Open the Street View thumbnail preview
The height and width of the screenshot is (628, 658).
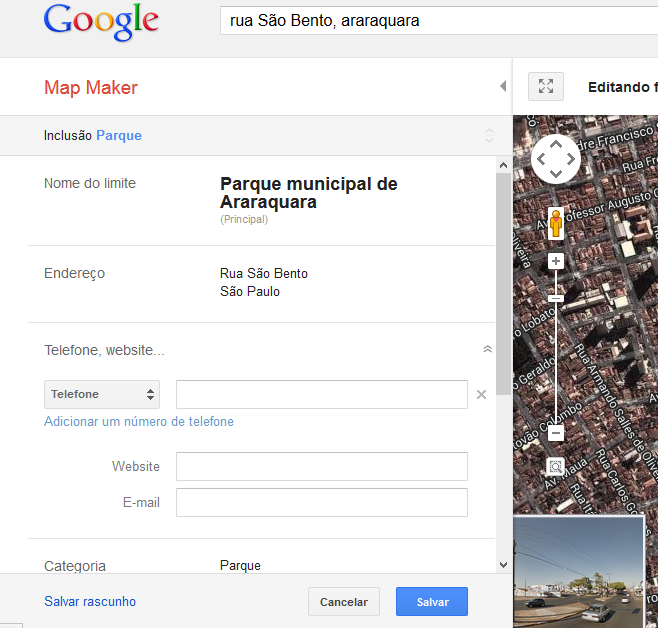pos(578,572)
